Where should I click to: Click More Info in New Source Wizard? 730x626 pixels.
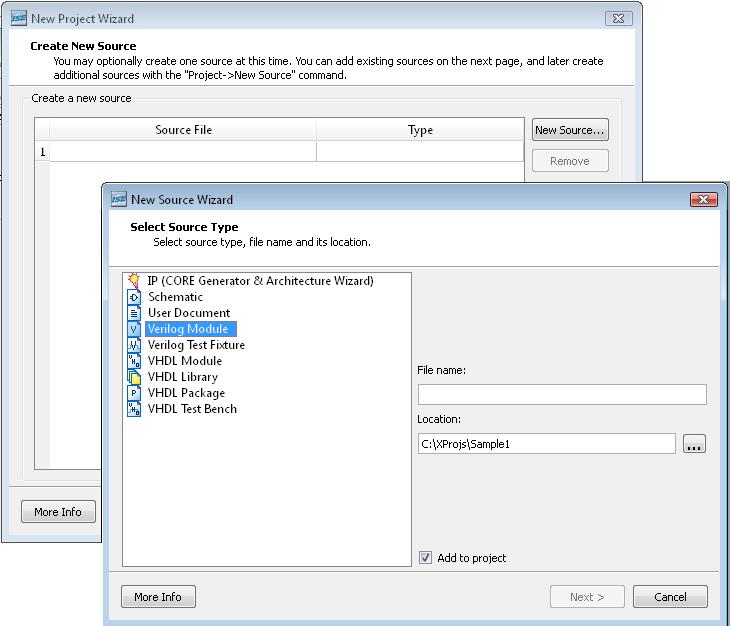(x=158, y=597)
